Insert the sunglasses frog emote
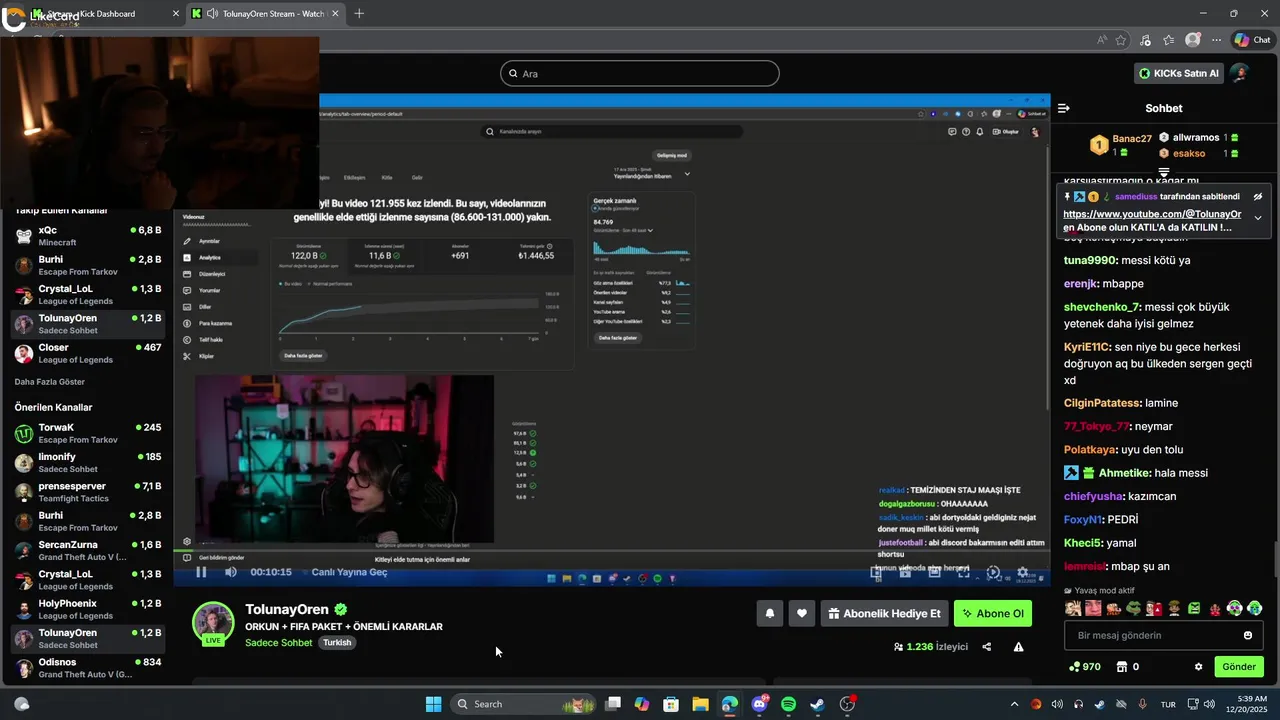This screenshot has width=1280, height=720. click(1133, 608)
